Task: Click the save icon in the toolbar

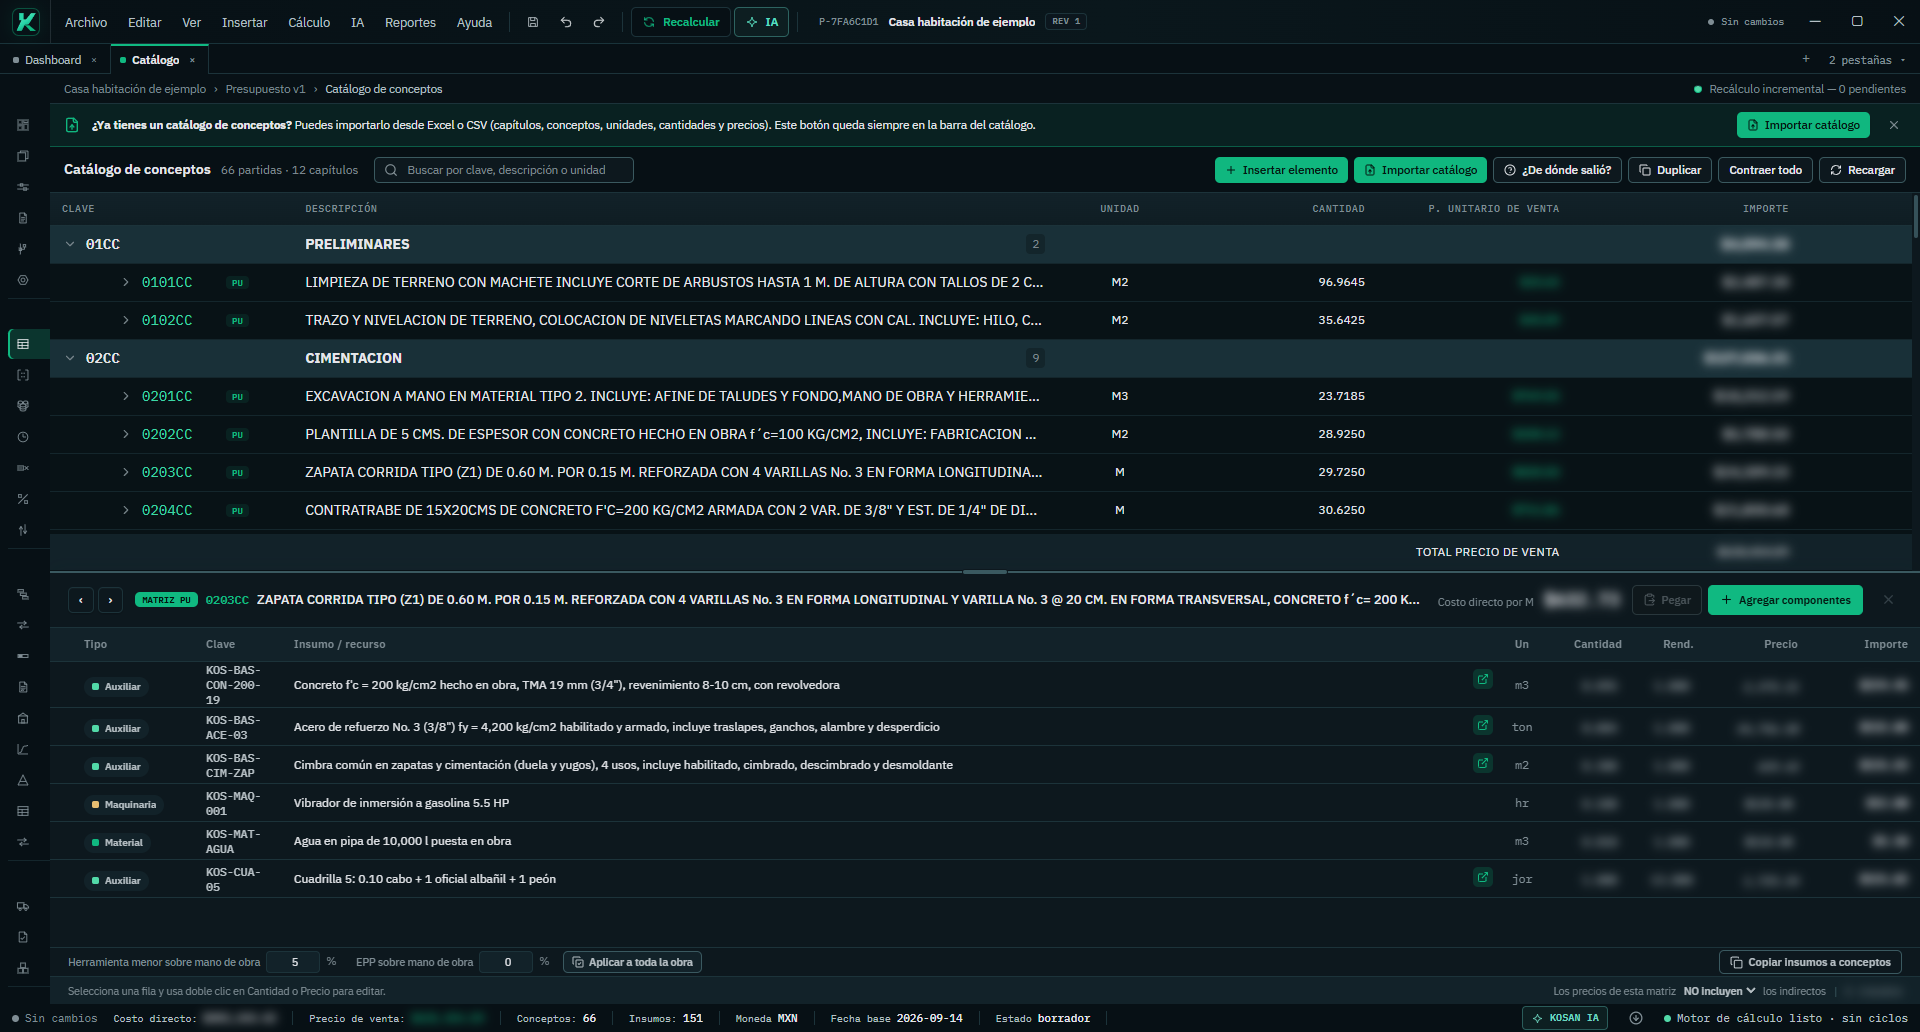Action: [x=533, y=22]
